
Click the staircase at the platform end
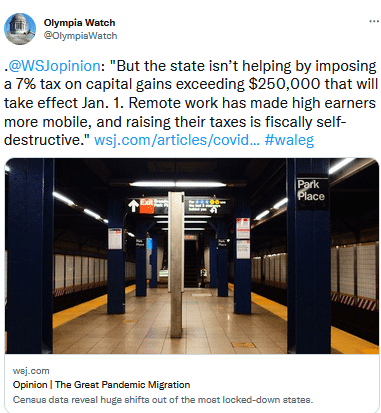coord(191,262)
